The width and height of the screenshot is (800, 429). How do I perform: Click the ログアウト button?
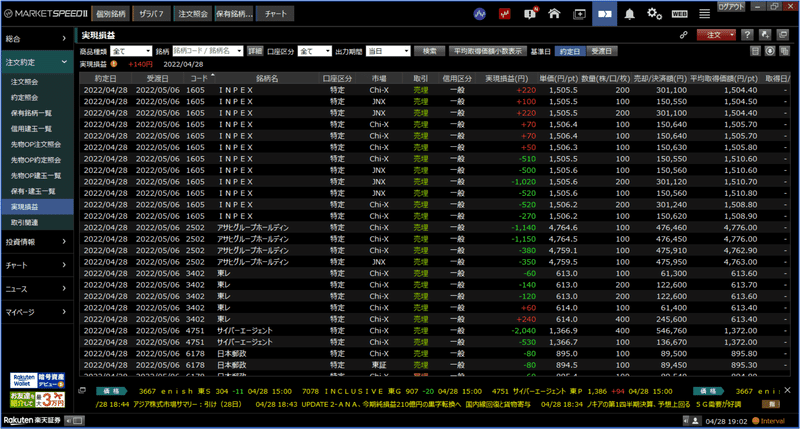731,7
